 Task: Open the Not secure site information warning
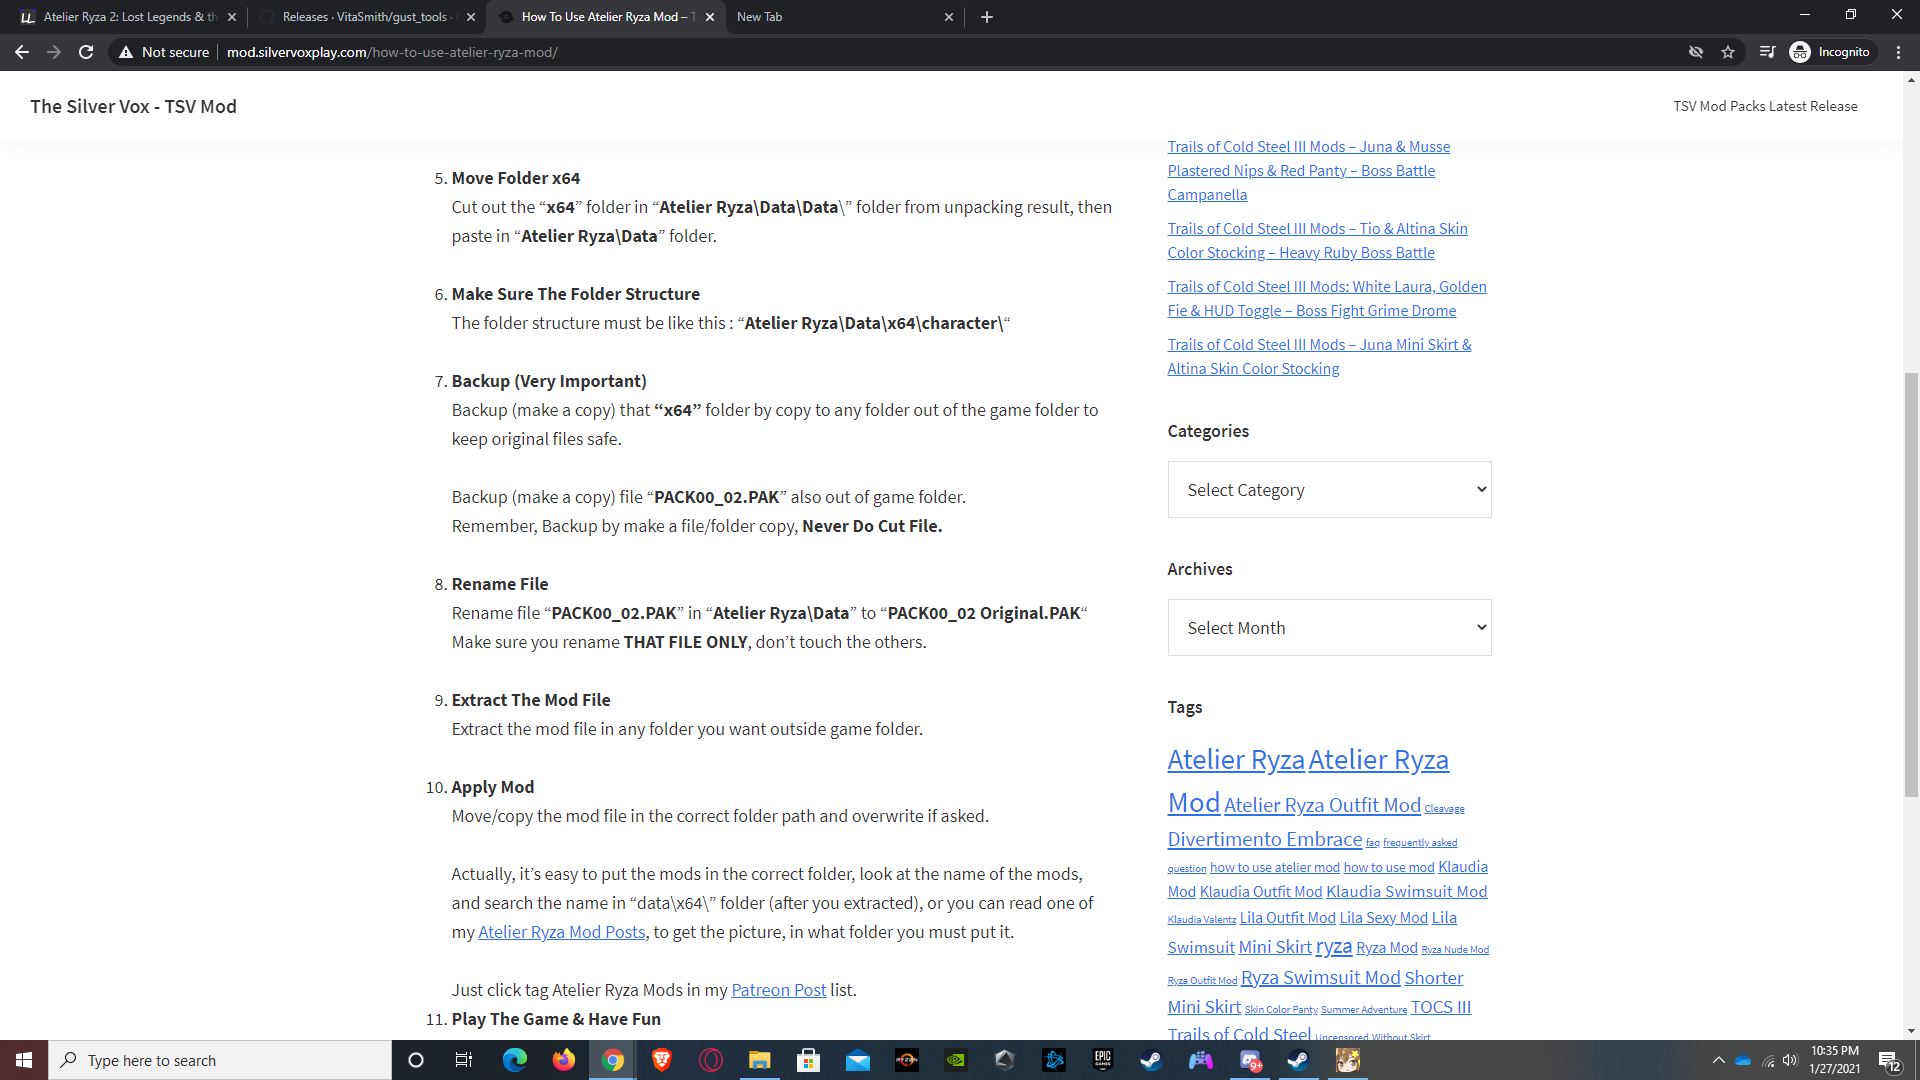pos(164,52)
